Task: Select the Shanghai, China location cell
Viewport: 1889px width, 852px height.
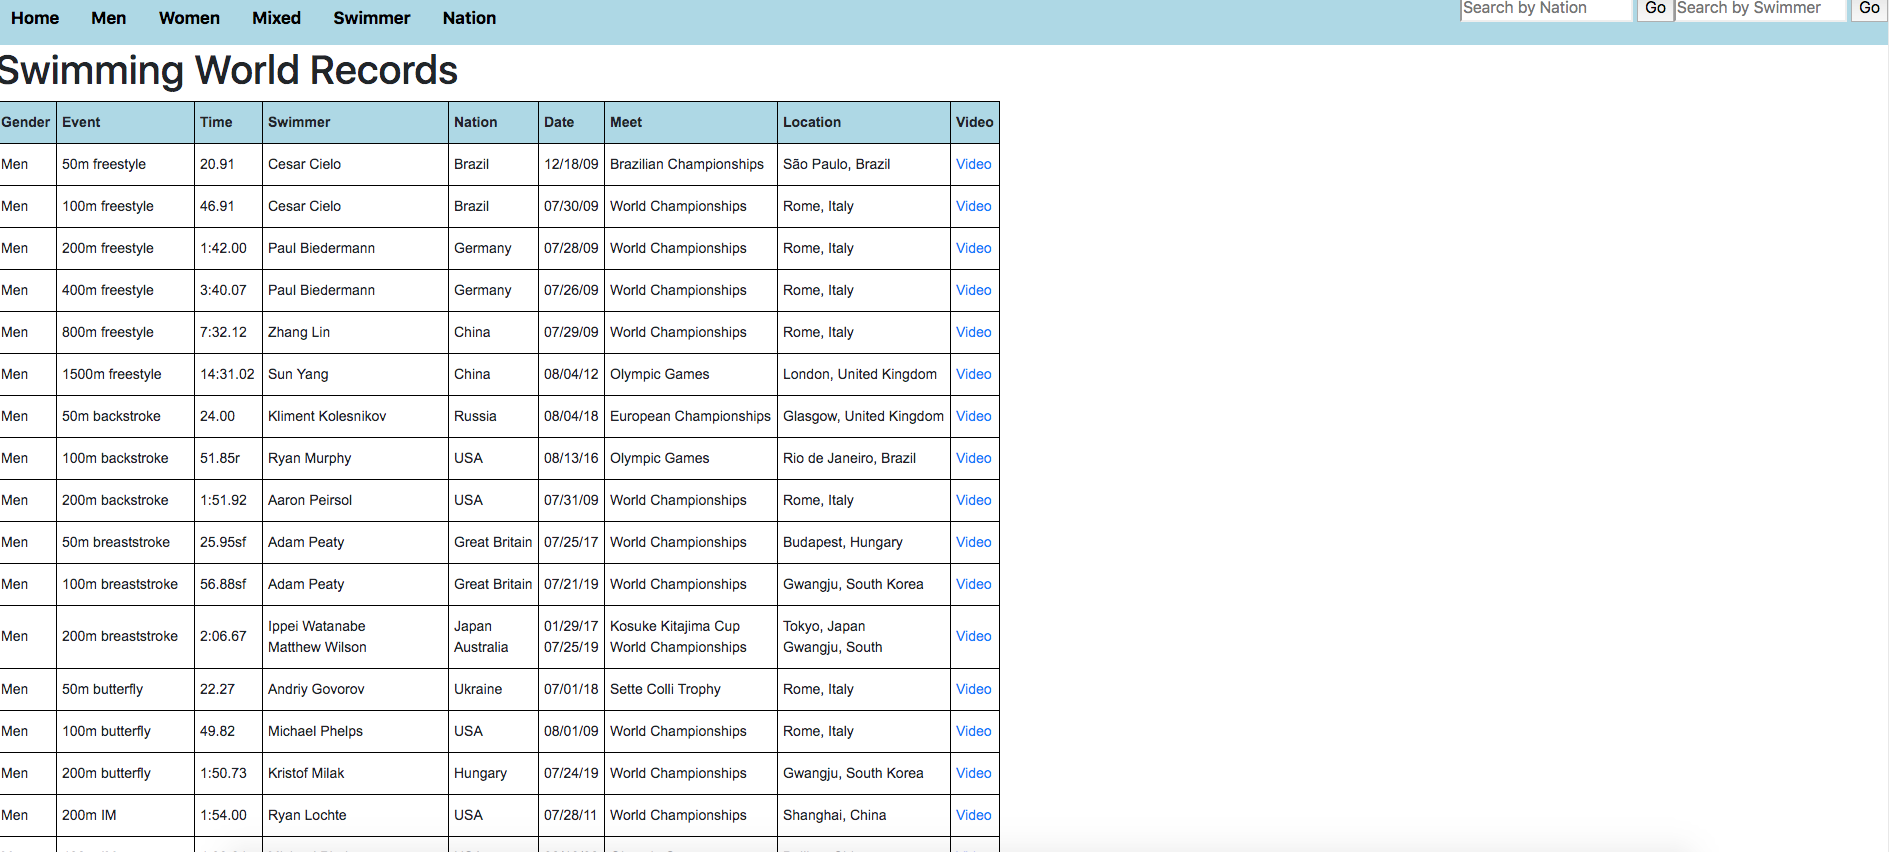Action: [864, 815]
